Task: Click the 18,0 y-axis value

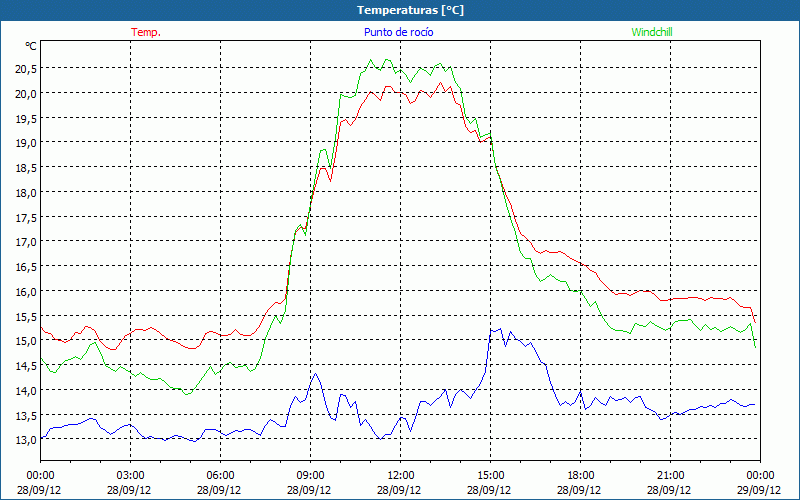Action: coord(26,193)
